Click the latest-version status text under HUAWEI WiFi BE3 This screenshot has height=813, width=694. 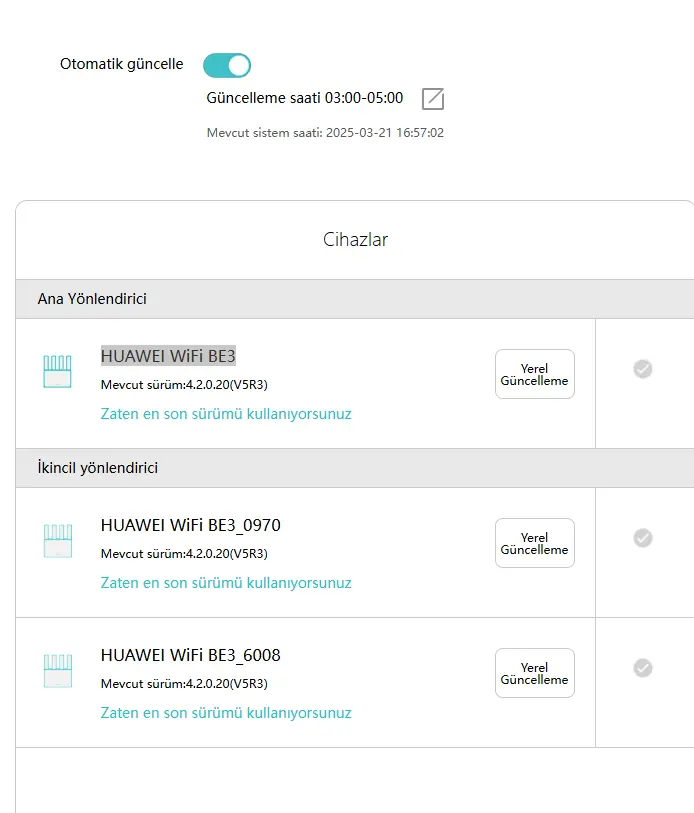click(x=226, y=414)
